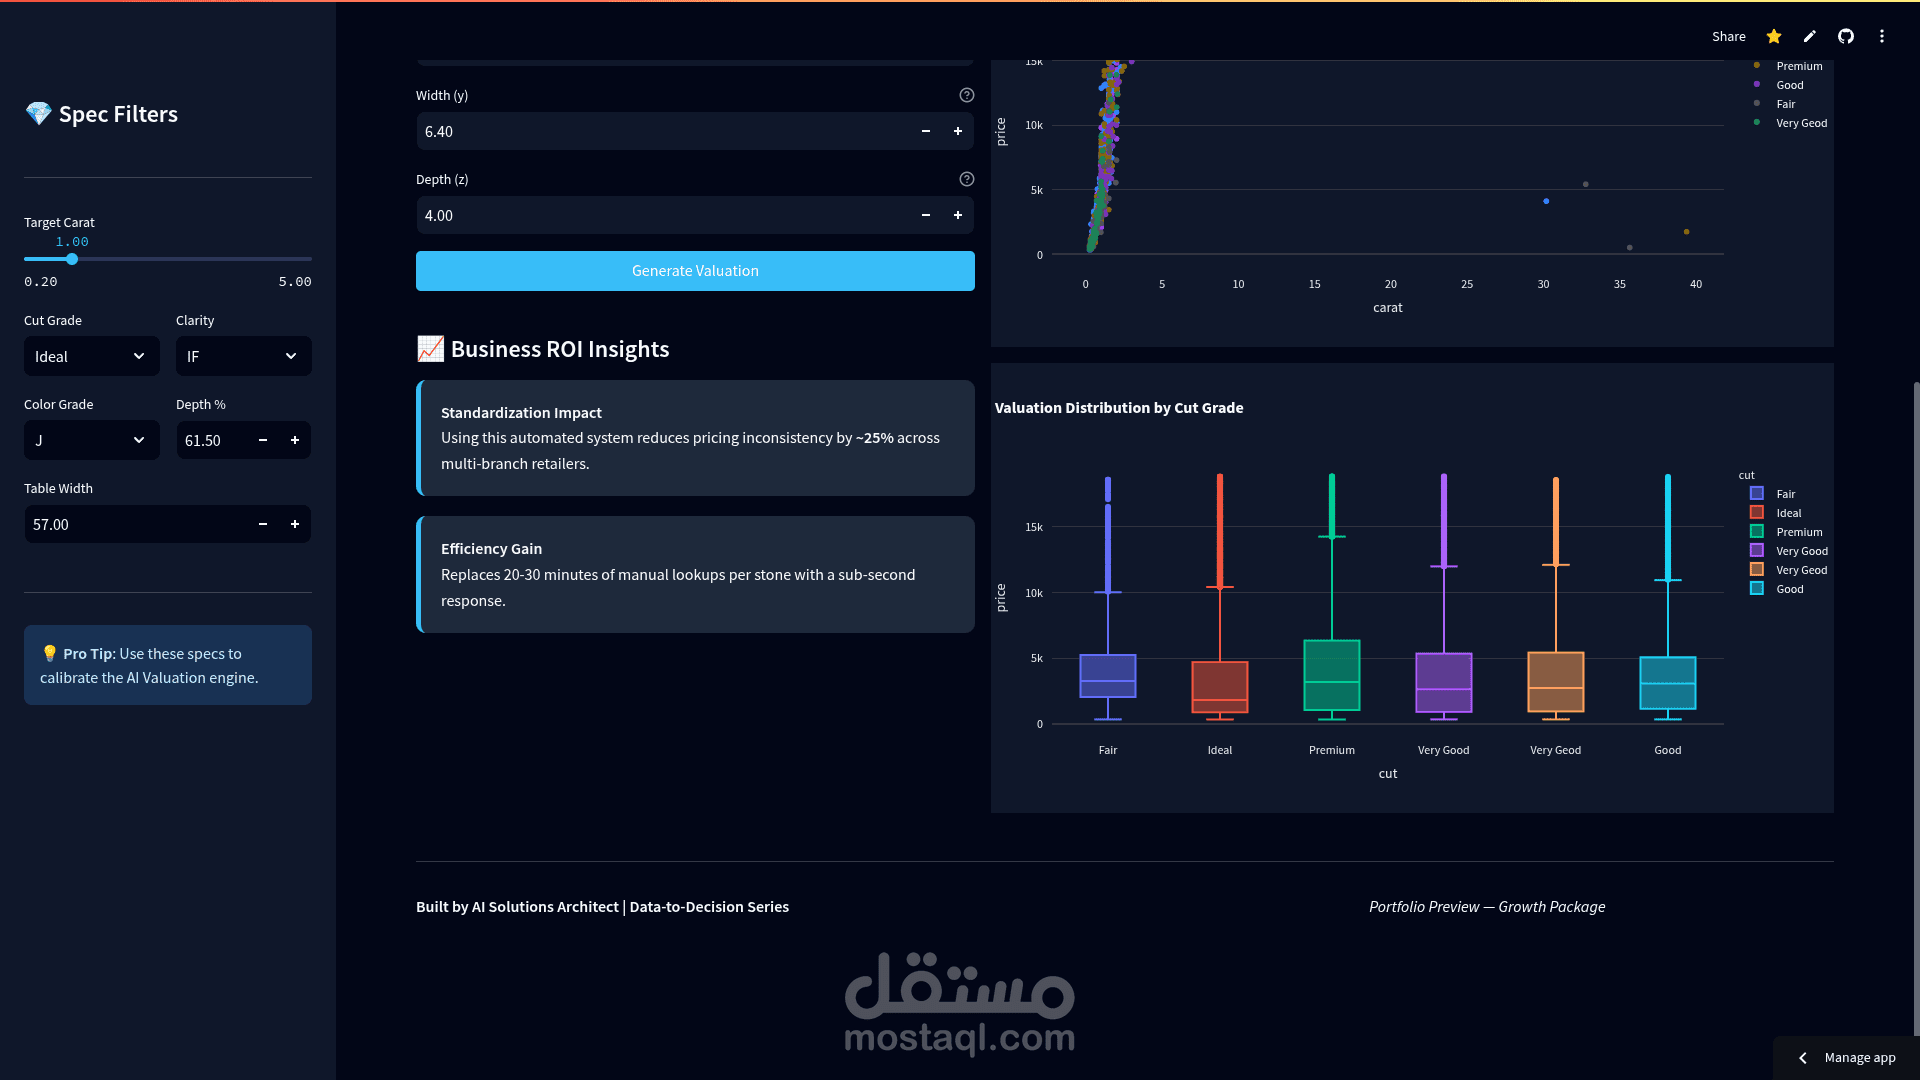The image size is (1920, 1080).
Task: Click the Share button
Action: pyautogui.click(x=1728, y=37)
